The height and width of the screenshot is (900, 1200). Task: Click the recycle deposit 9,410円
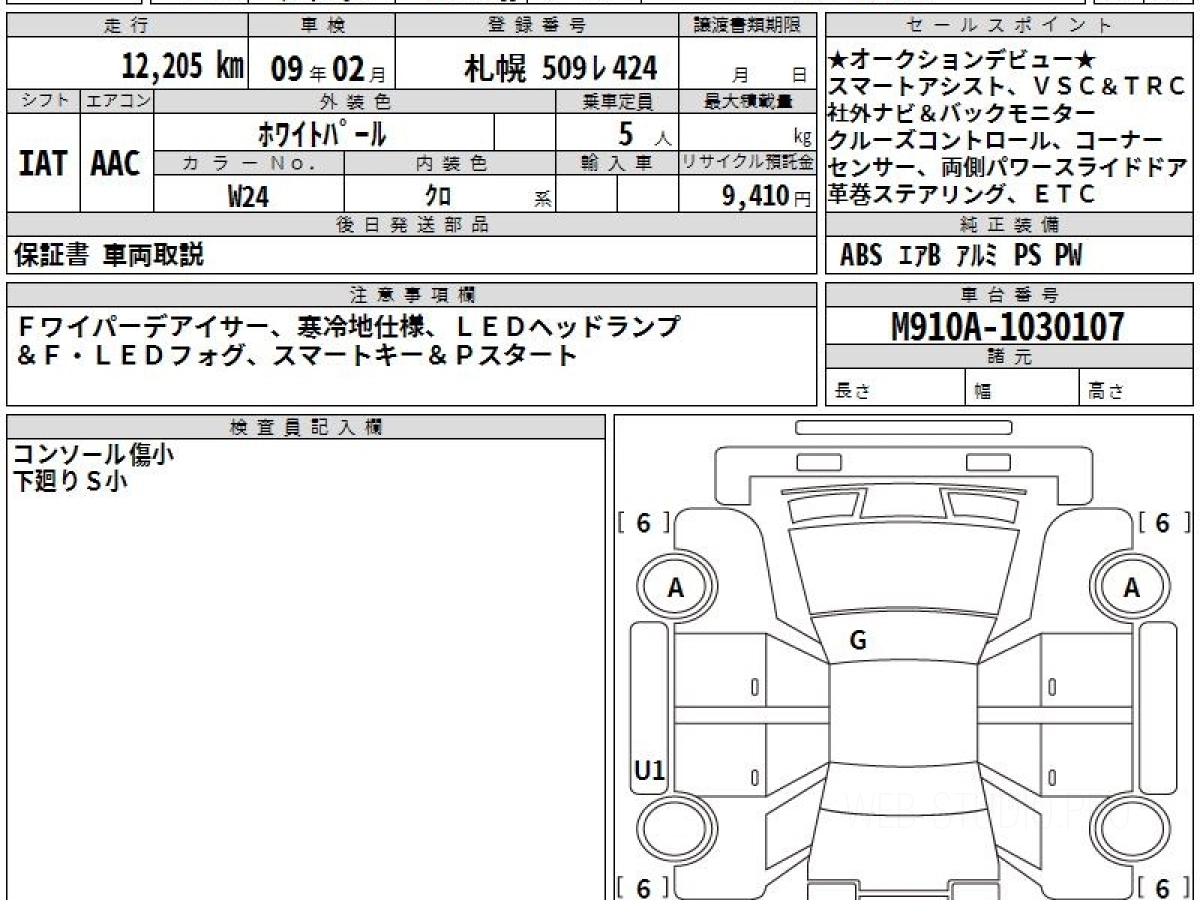point(767,196)
